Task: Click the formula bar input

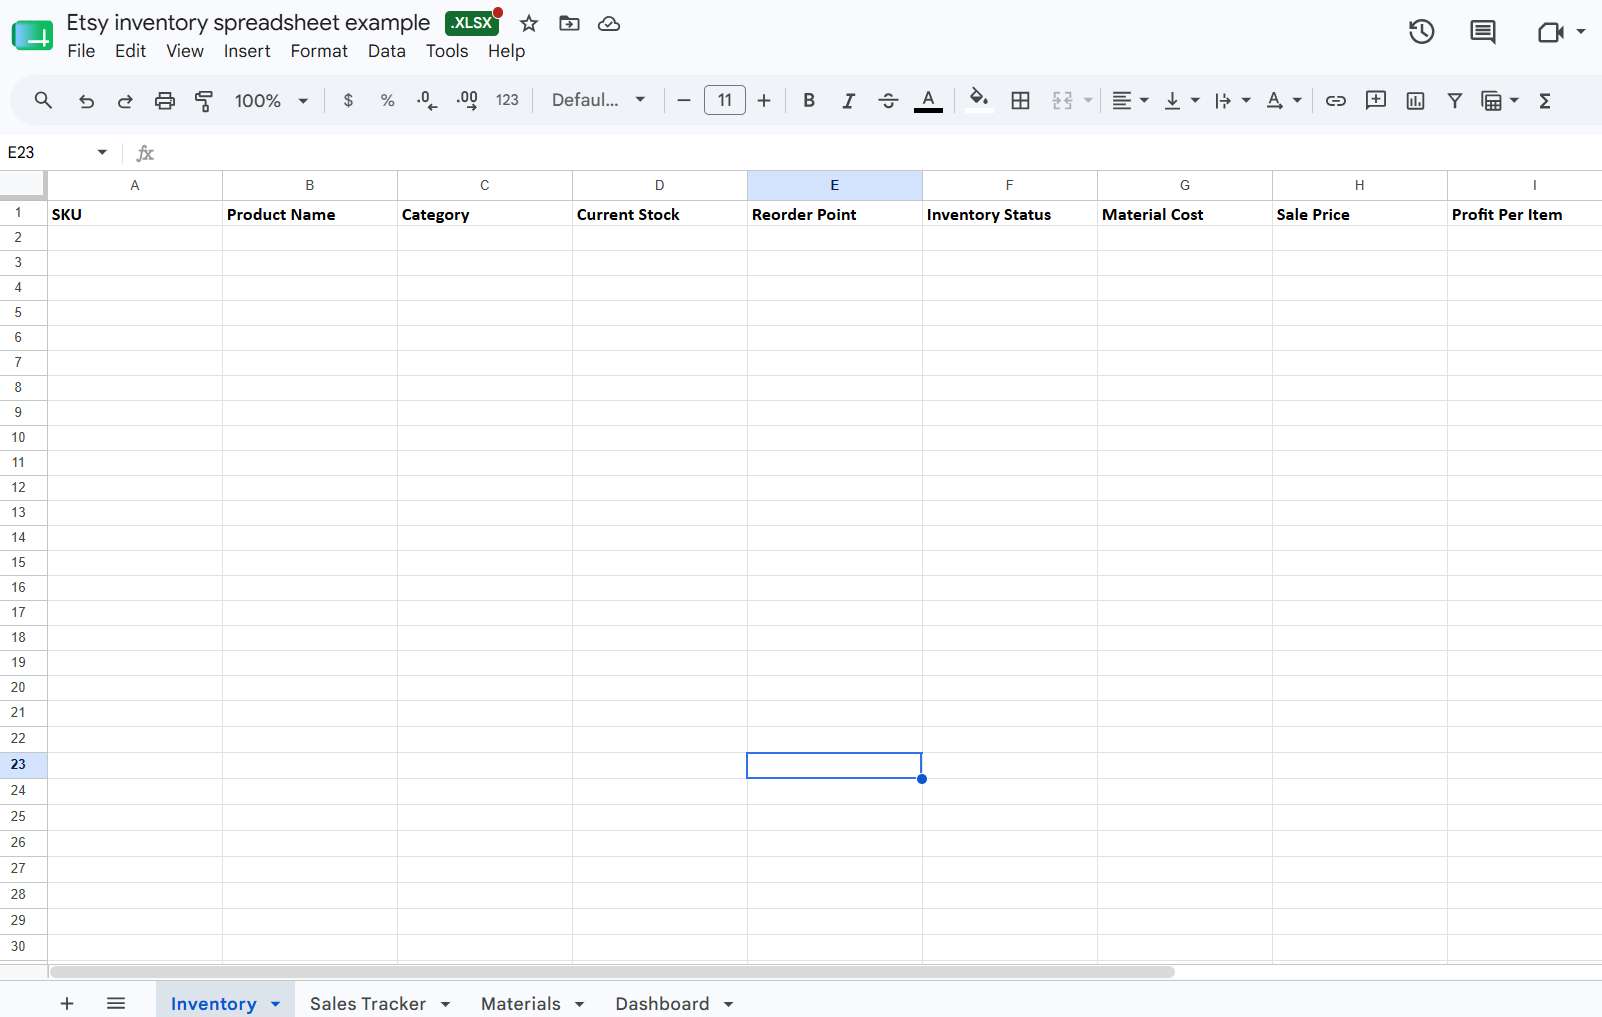Action: tap(880, 152)
